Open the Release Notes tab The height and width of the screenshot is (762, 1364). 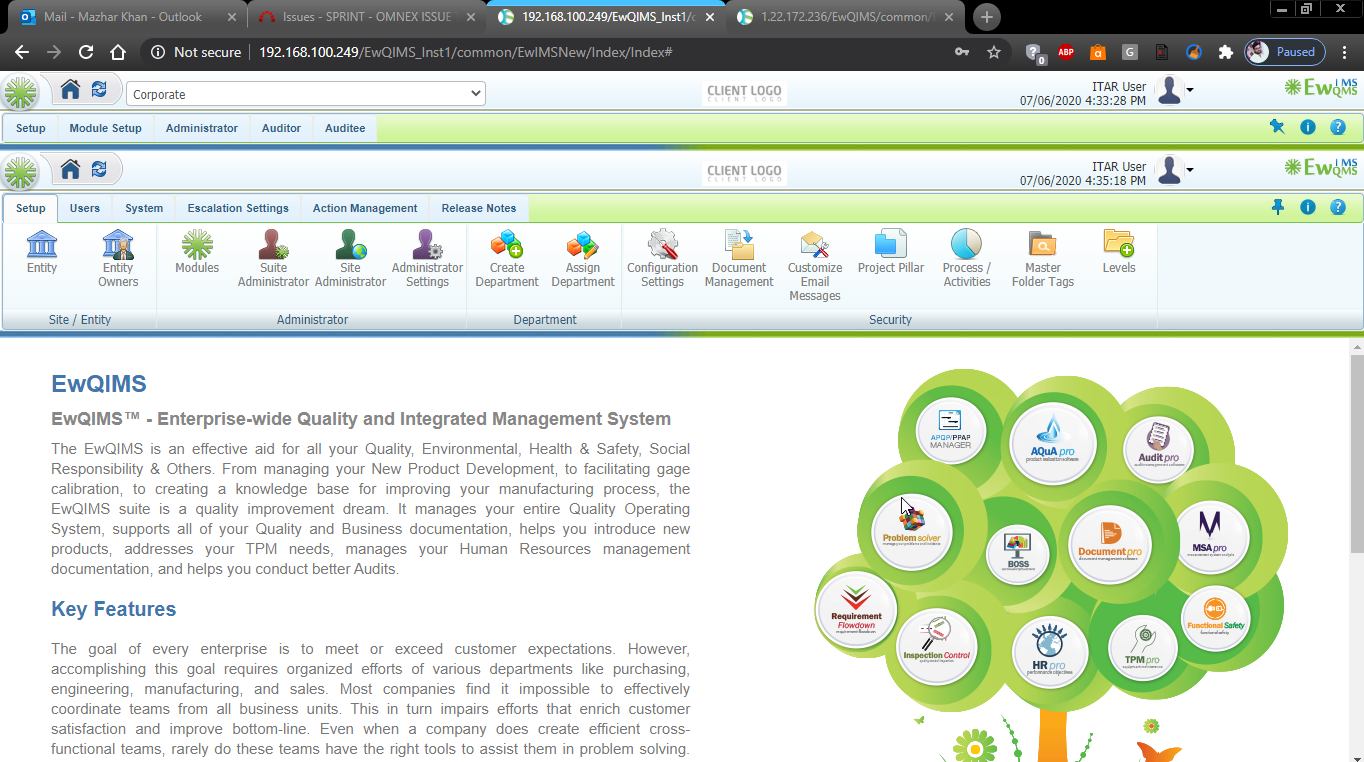(x=479, y=208)
